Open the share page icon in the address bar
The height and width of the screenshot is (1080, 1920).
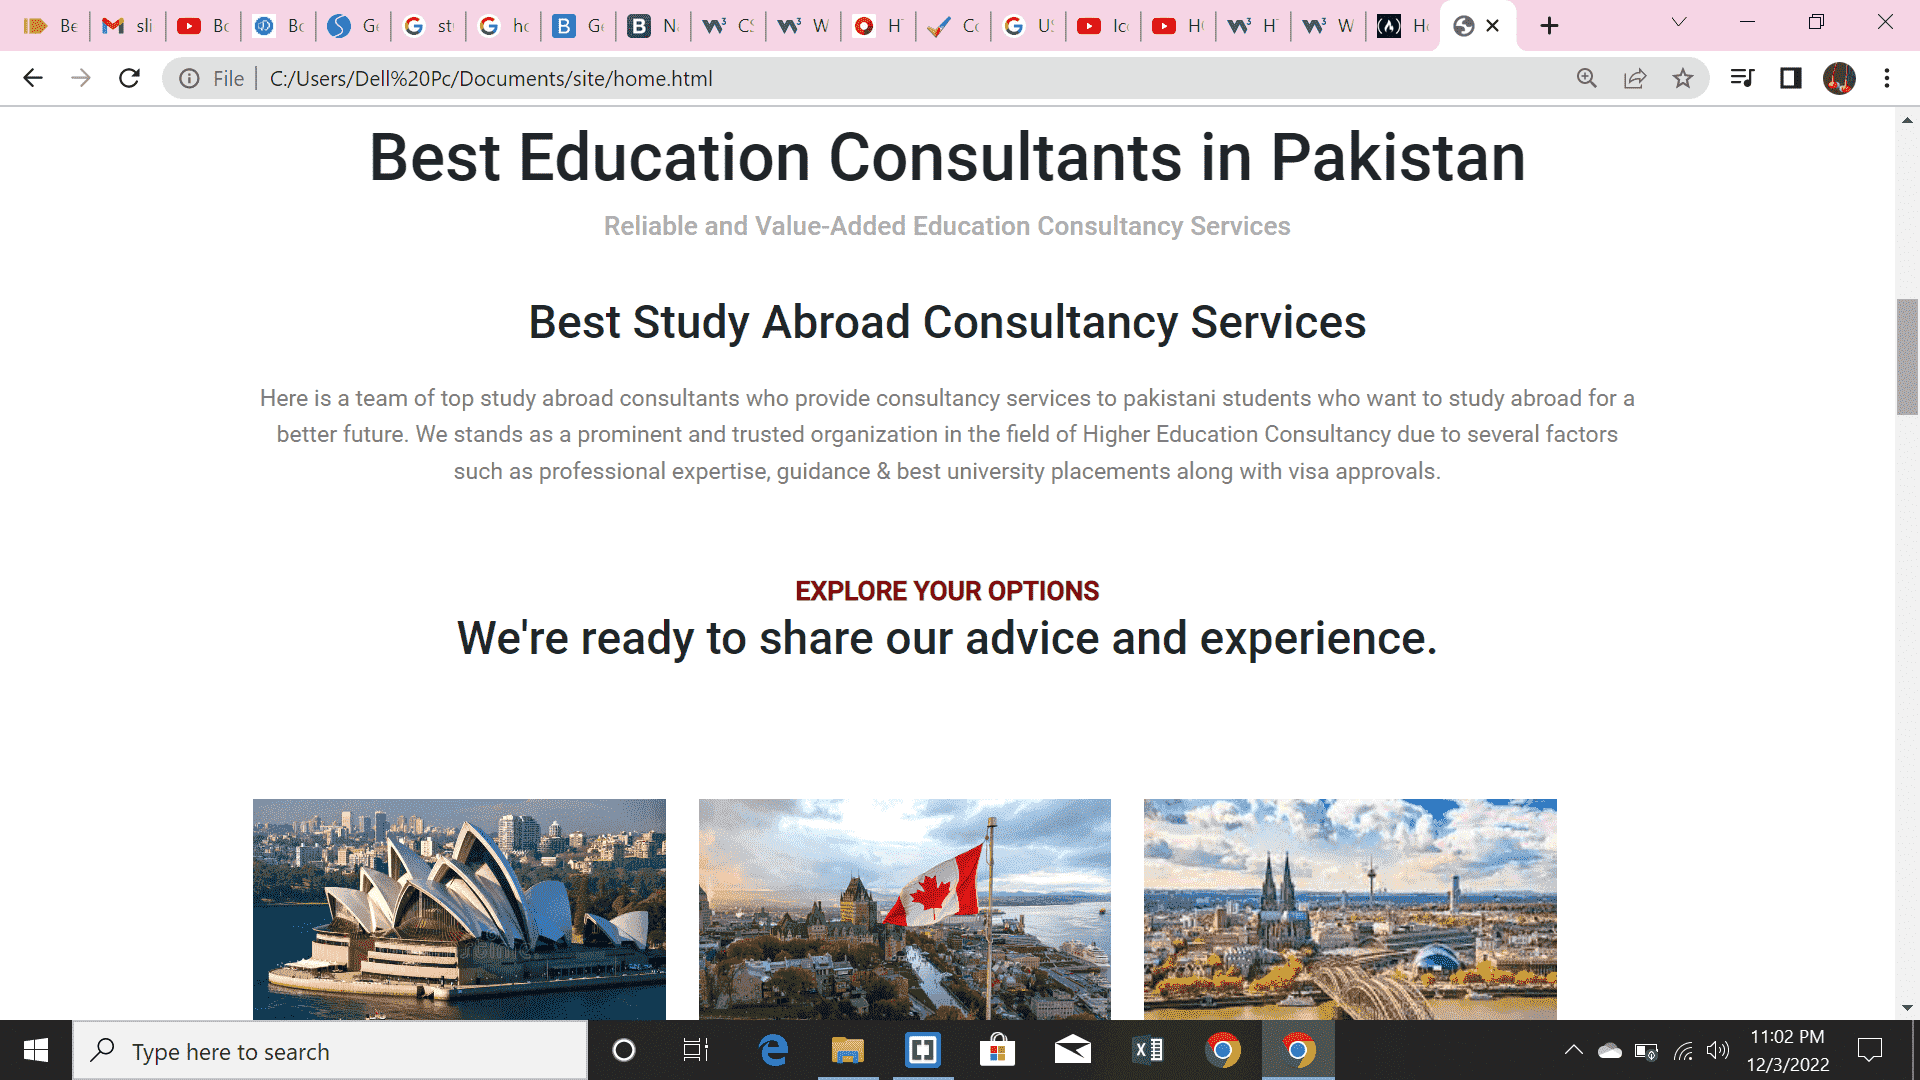click(1635, 78)
